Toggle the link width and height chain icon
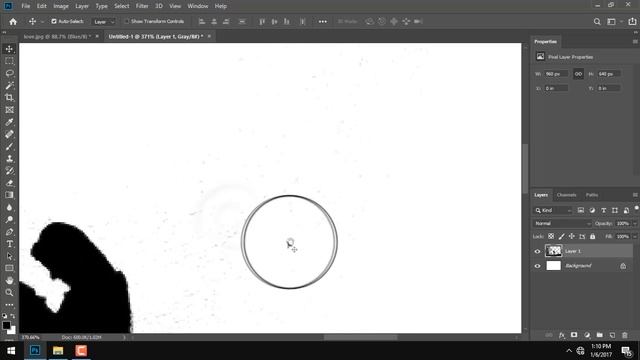 click(578, 74)
